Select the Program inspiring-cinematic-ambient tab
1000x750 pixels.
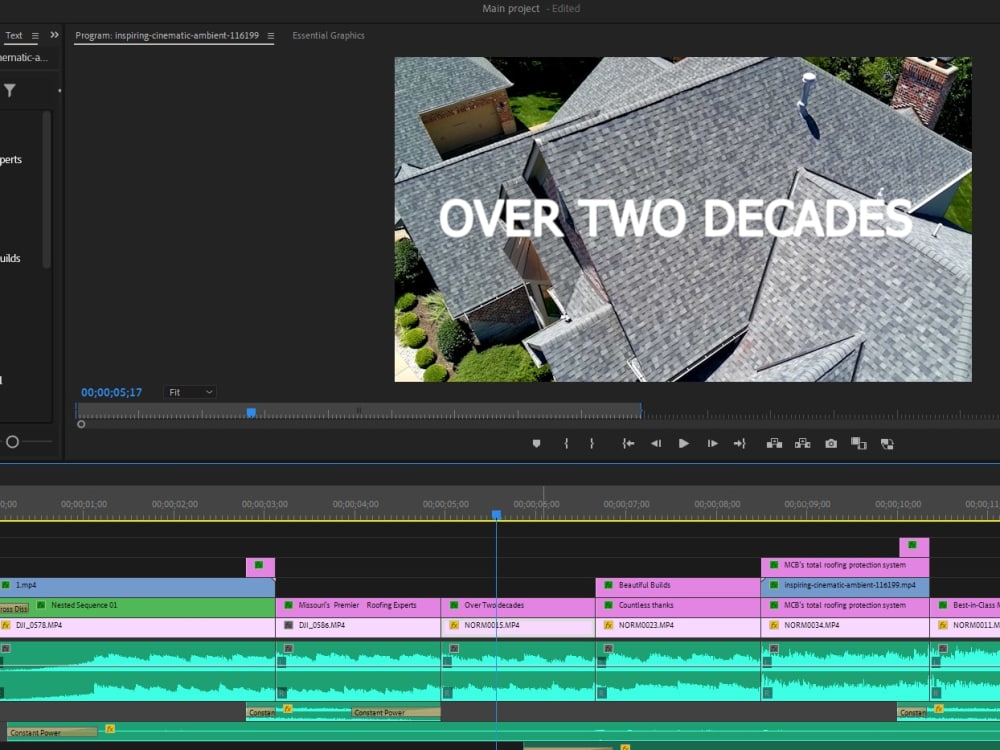click(167, 36)
